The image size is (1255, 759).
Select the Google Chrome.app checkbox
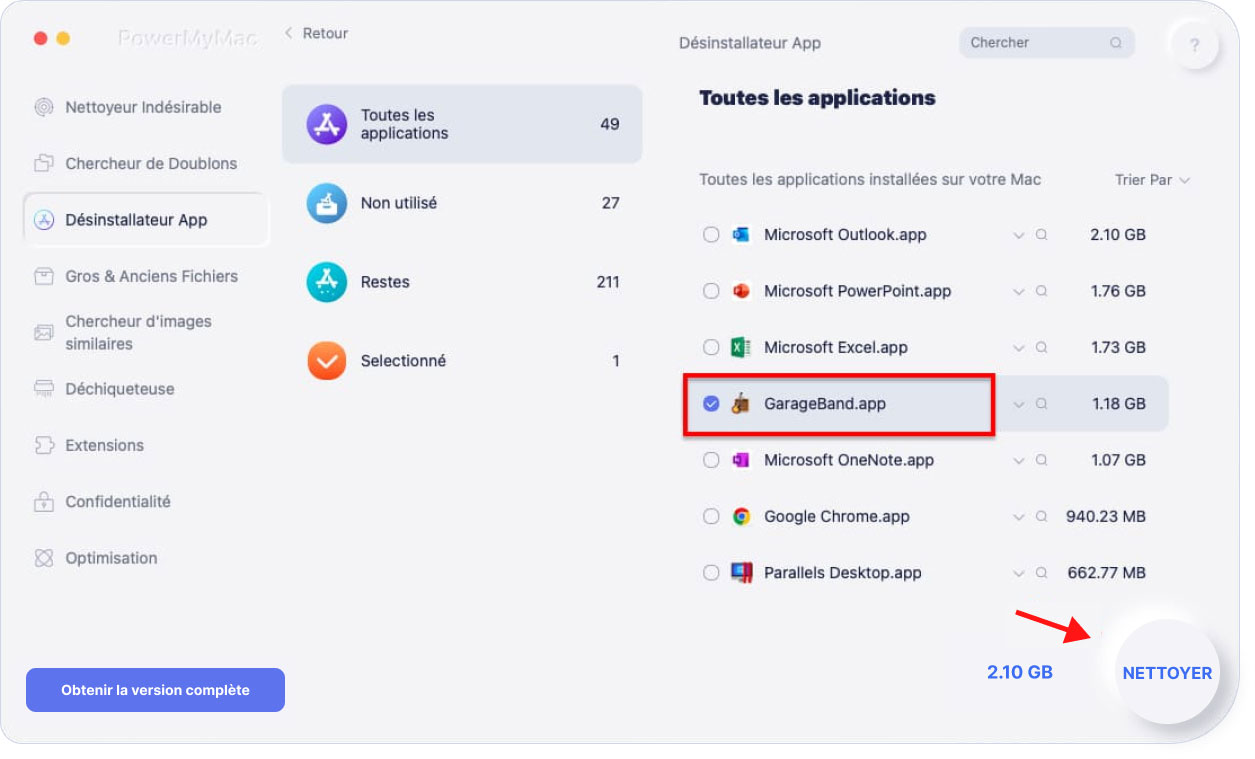[x=711, y=517]
